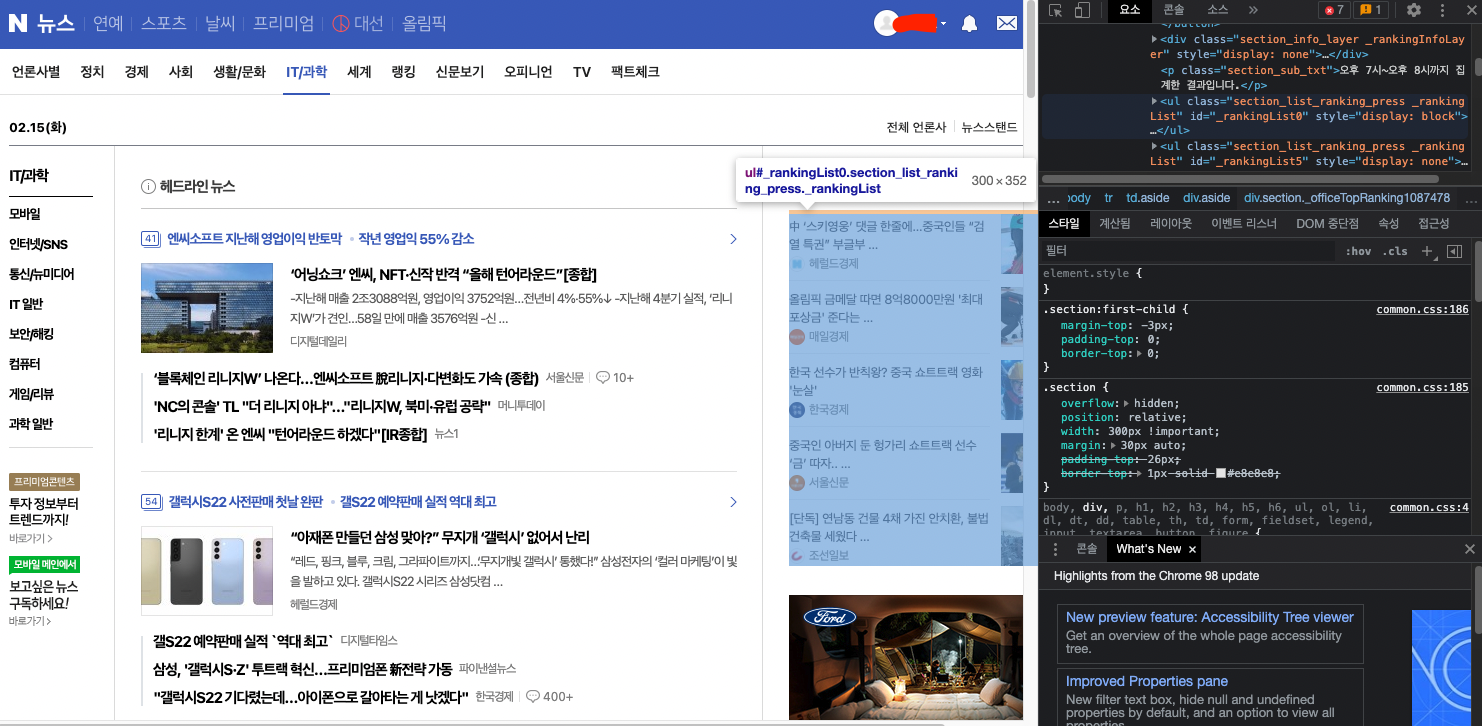
Task: Click the #e8e8e8 color swatch
Action: 1221,472
